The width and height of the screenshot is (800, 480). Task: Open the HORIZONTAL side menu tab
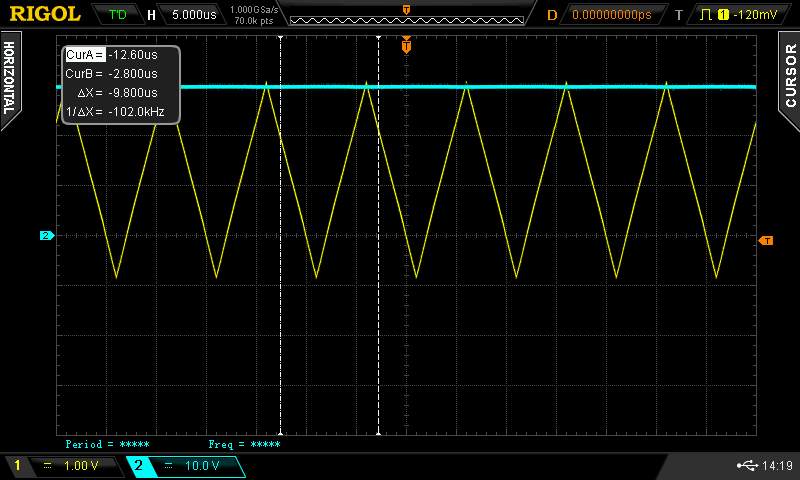tap(10, 76)
